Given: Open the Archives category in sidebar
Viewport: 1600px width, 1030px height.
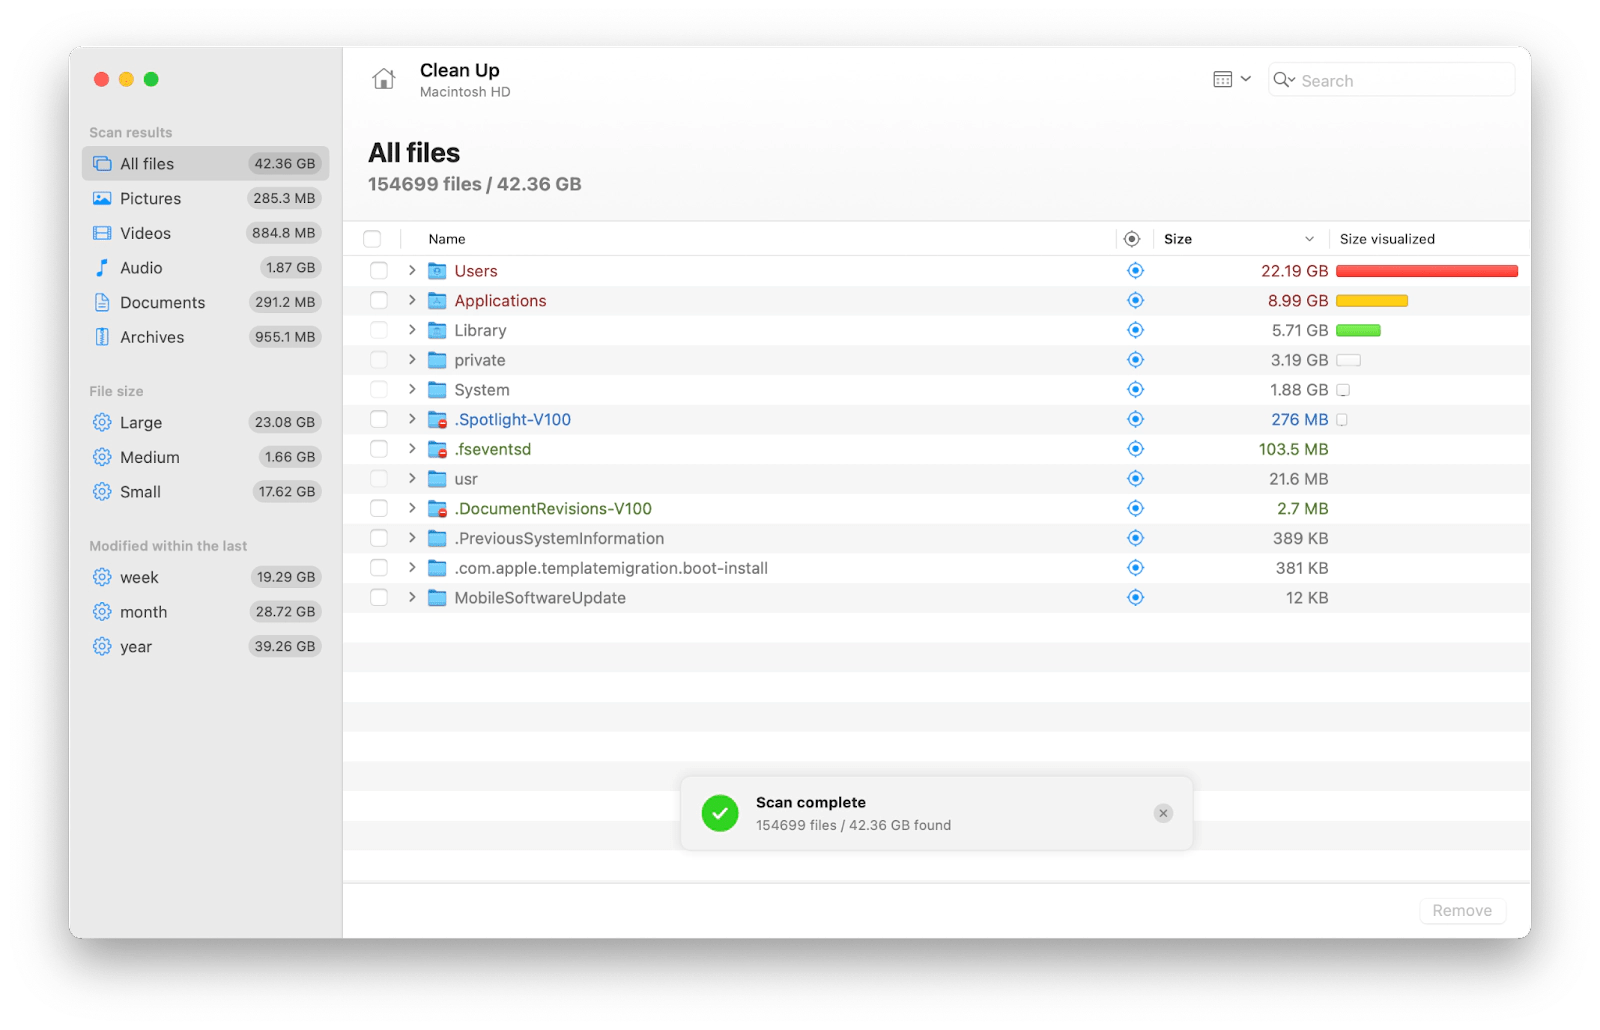Looking at the screenshot, I should [x=152, y=337].
